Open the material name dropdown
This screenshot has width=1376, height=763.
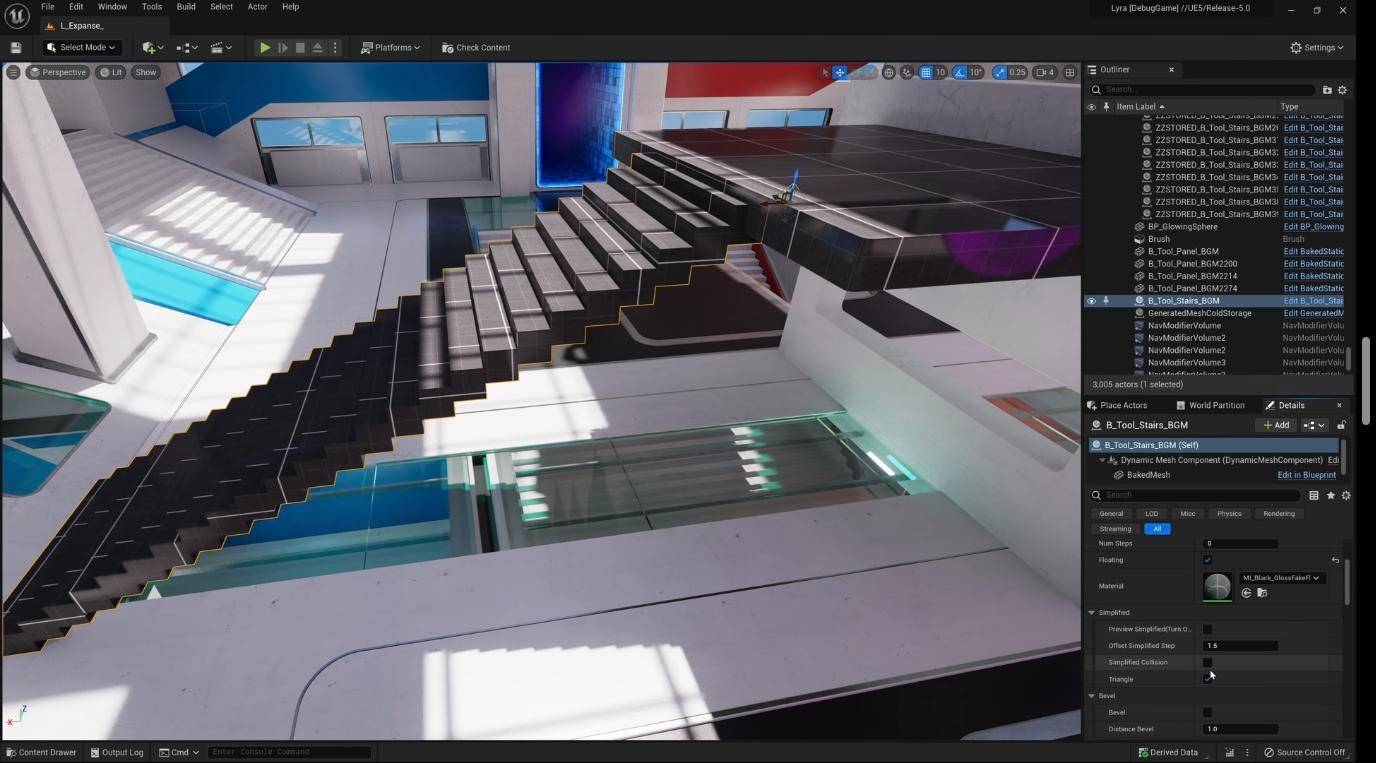click(x=1282, y=578)
